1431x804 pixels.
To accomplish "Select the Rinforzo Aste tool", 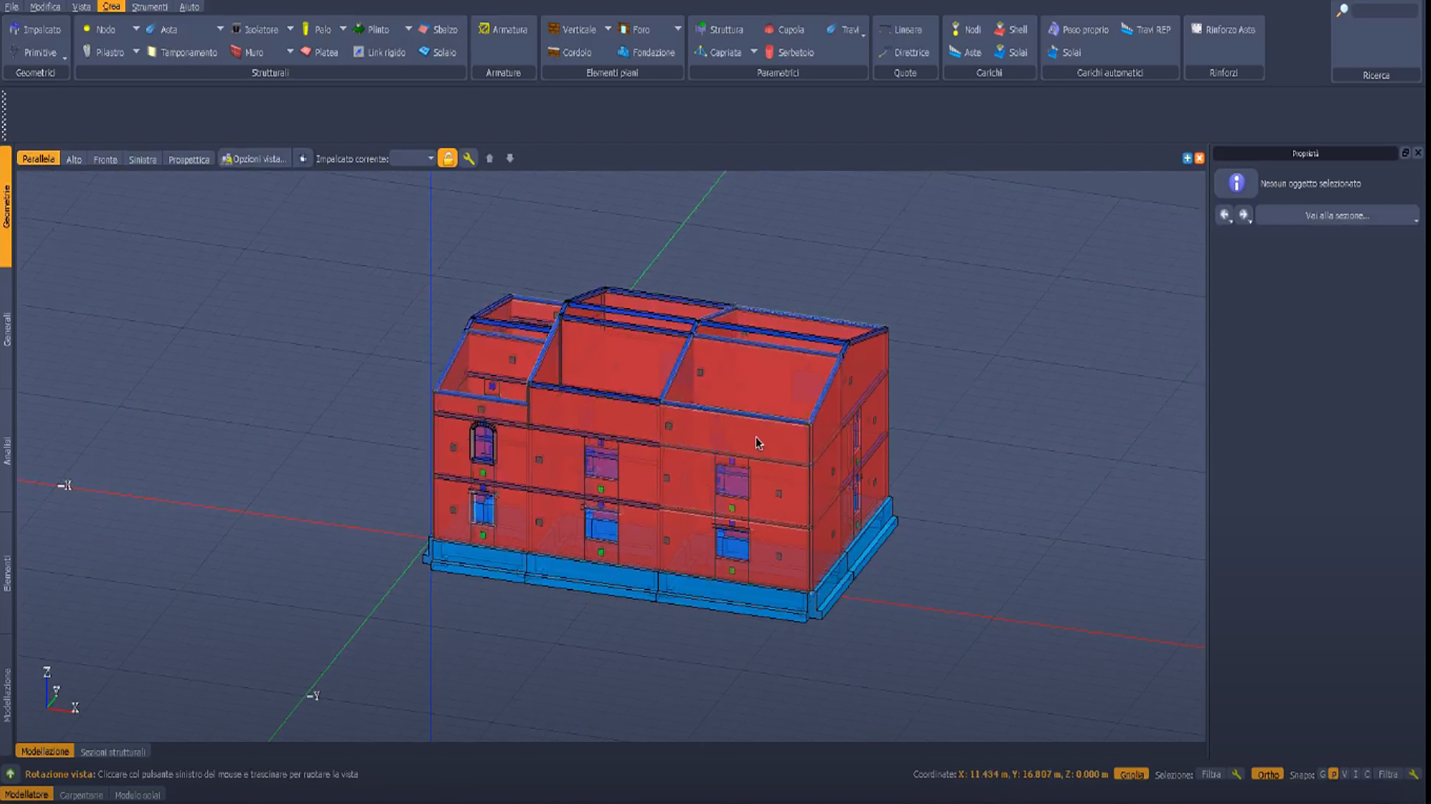I will tap(1223, 30).
